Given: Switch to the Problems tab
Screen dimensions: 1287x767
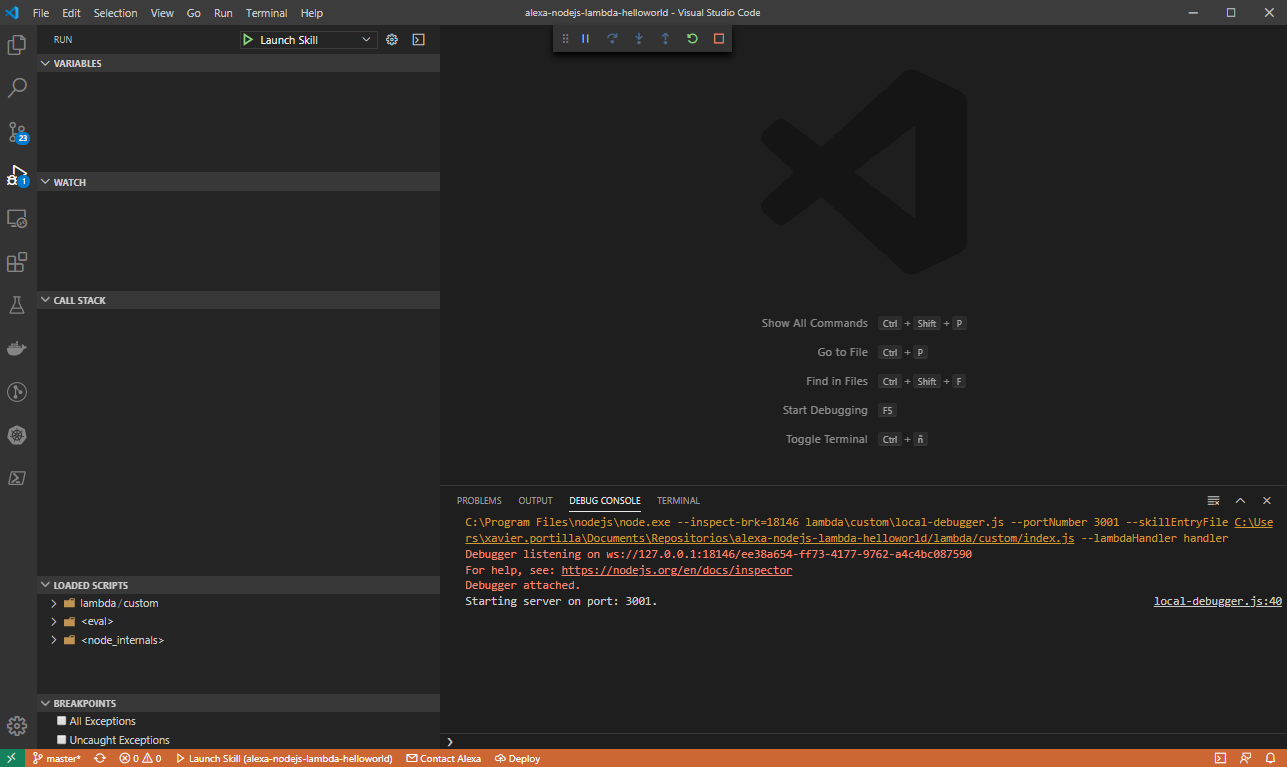Looking at the screenshot, I should 479,500.
